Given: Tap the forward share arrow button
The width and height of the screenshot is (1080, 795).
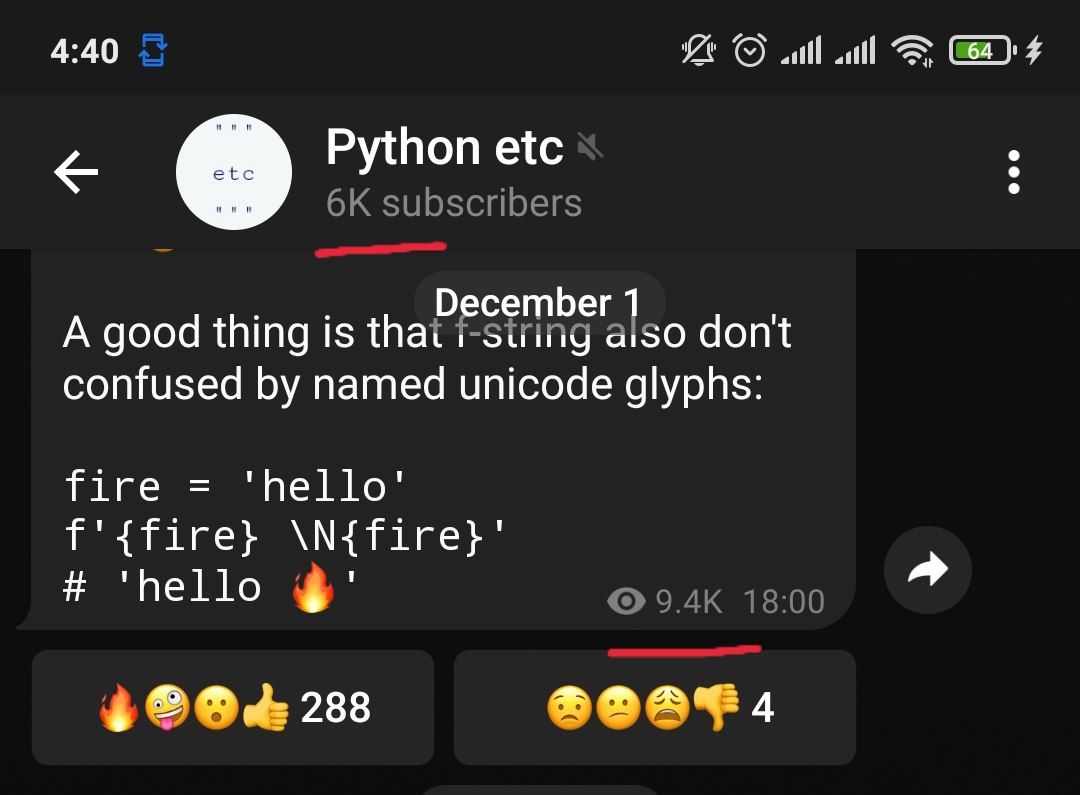Looking at the screenshot, I should tap(928, 570).
